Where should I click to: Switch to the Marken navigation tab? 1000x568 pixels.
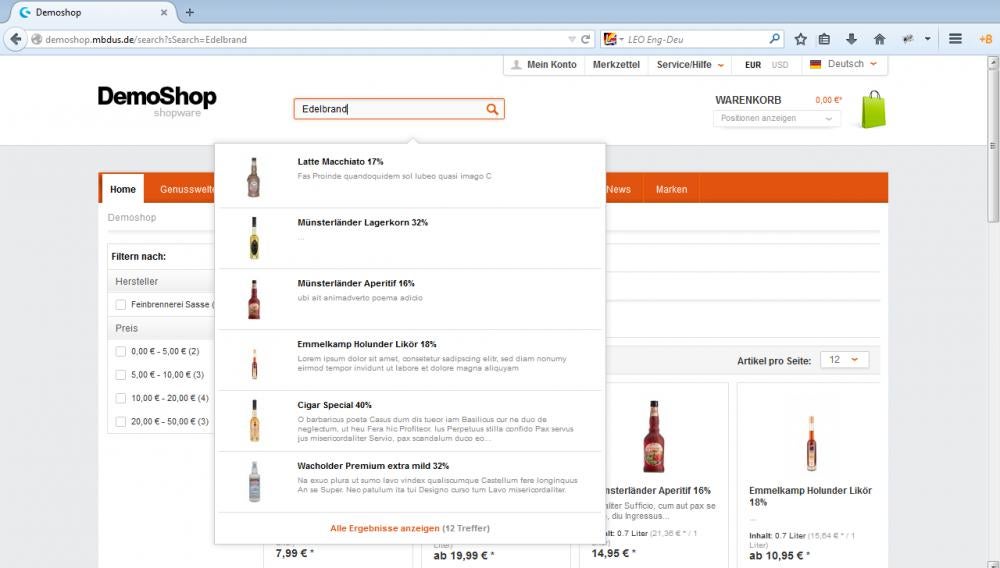[671, 189]
